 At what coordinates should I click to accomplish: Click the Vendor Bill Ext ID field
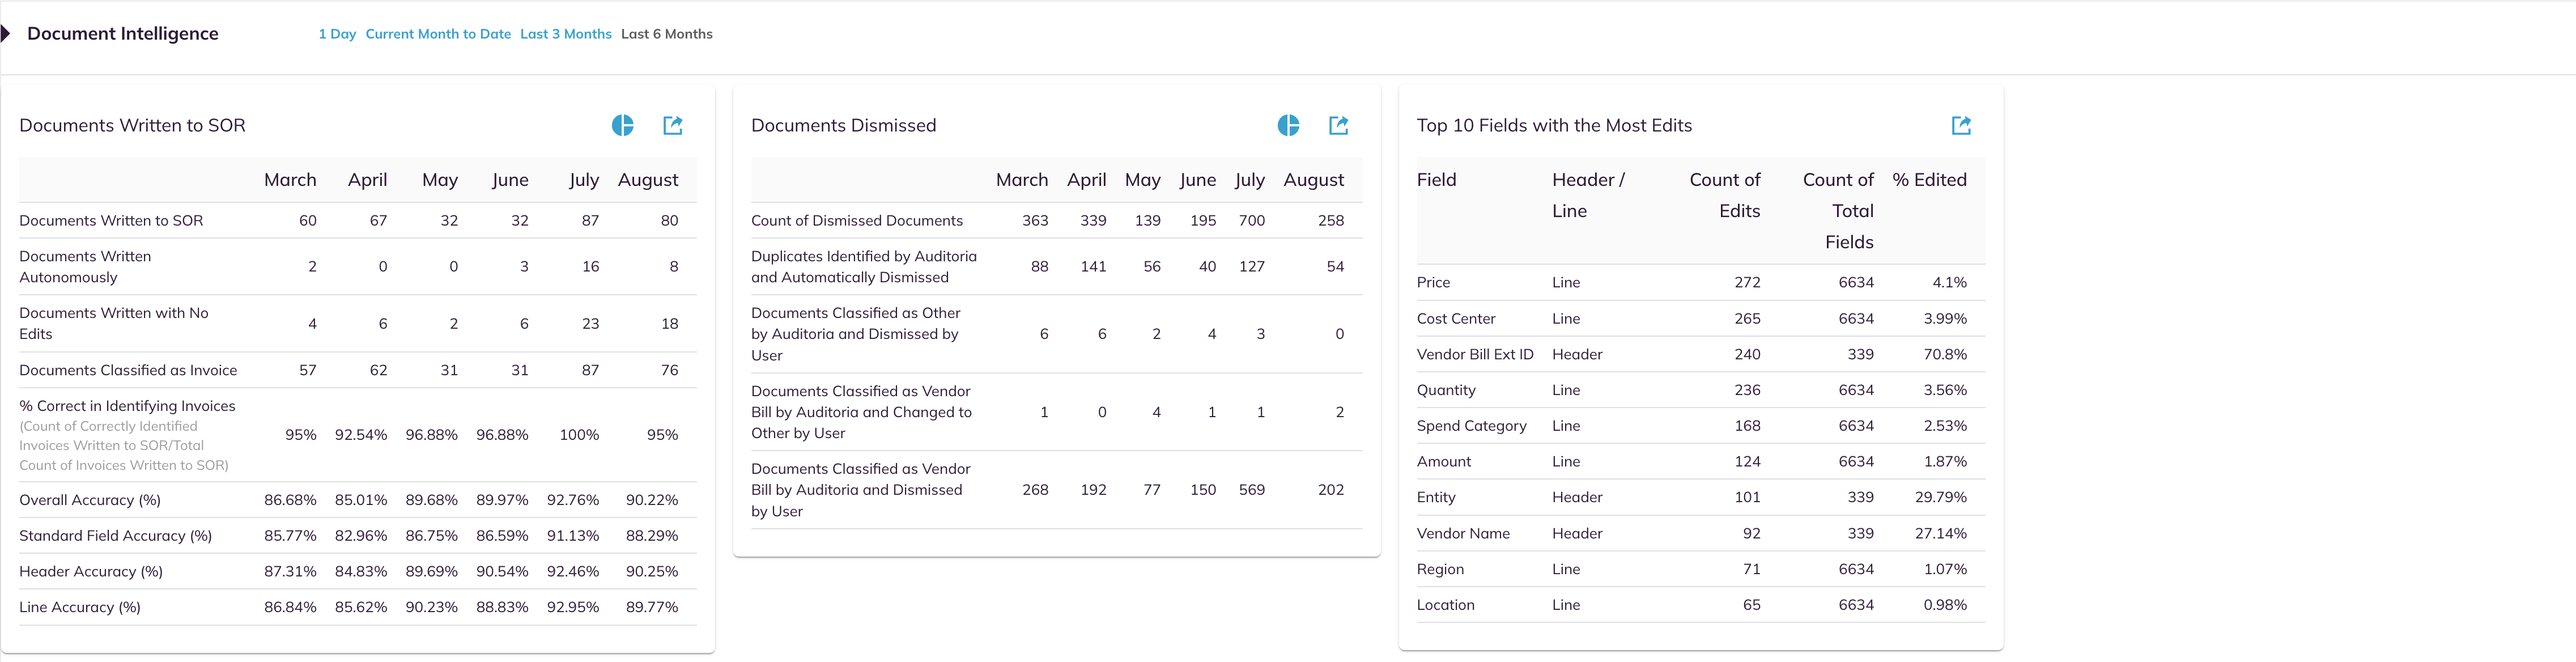pos(1475,354)
